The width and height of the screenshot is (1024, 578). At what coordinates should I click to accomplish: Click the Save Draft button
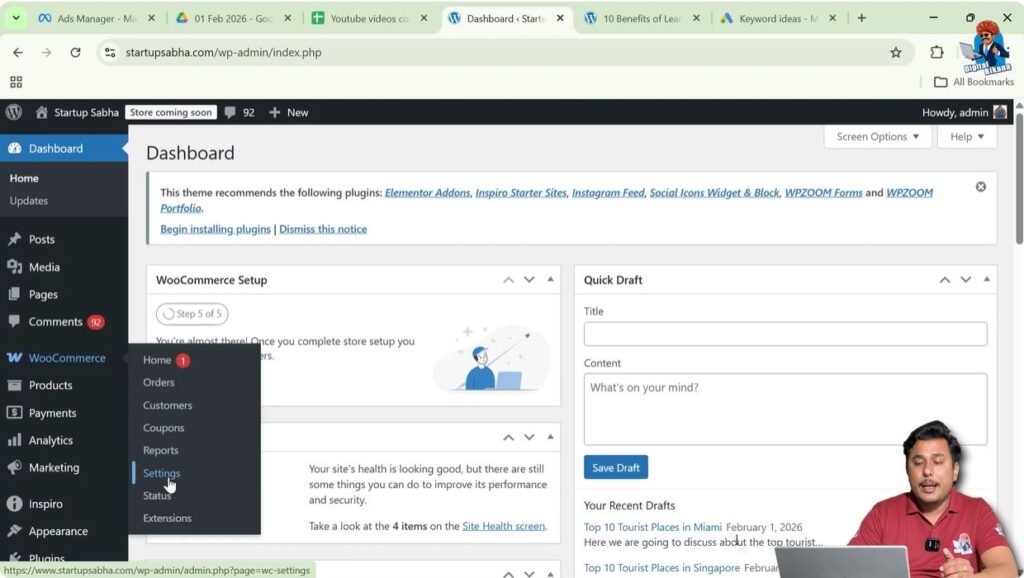pos(615,467)
